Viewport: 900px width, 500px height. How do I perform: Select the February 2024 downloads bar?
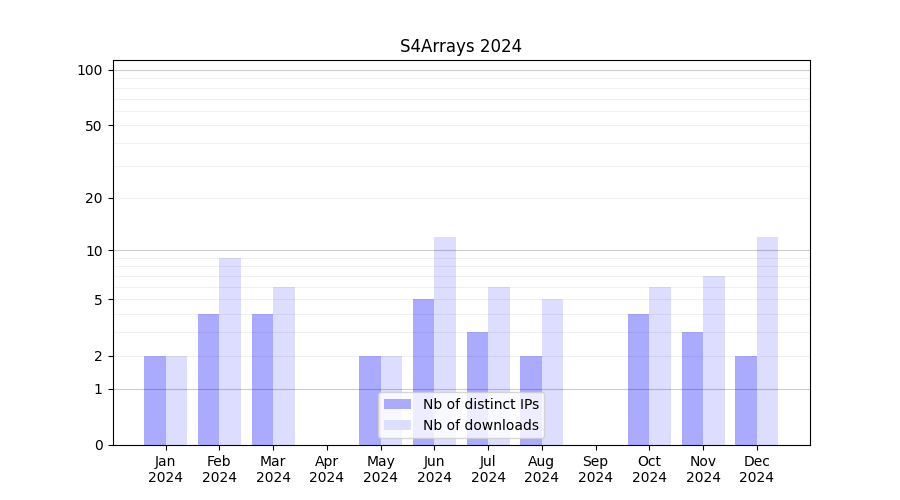(230, 350)
